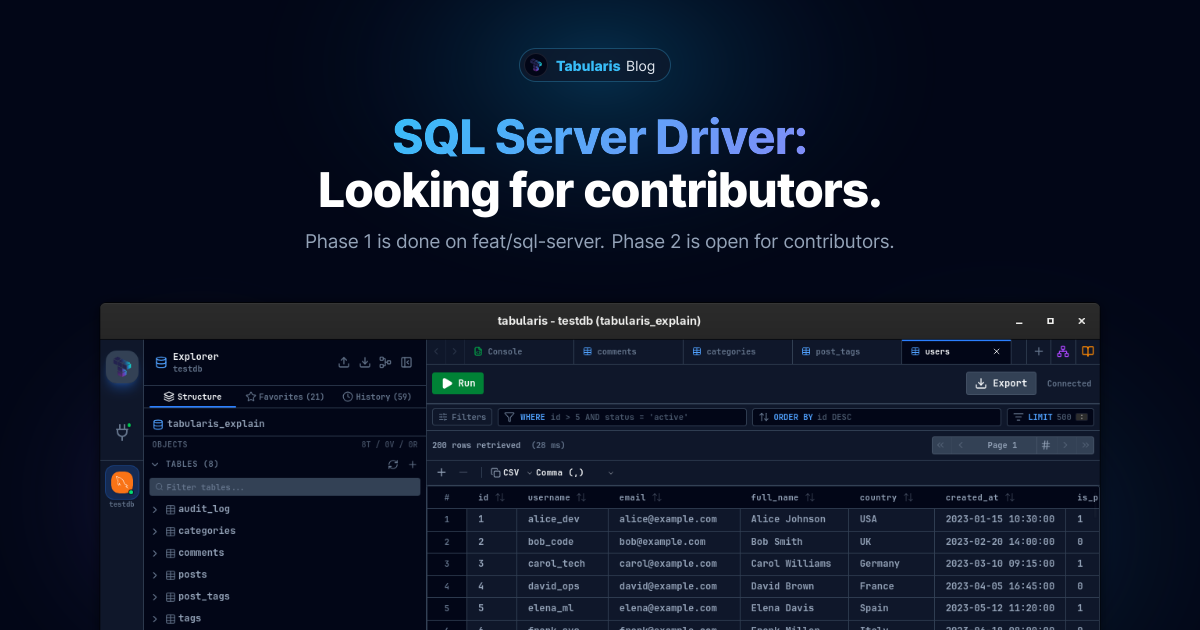Toggle the Filters panel
The width and height of the screenshot is (1200, 630).
point(461,417)
